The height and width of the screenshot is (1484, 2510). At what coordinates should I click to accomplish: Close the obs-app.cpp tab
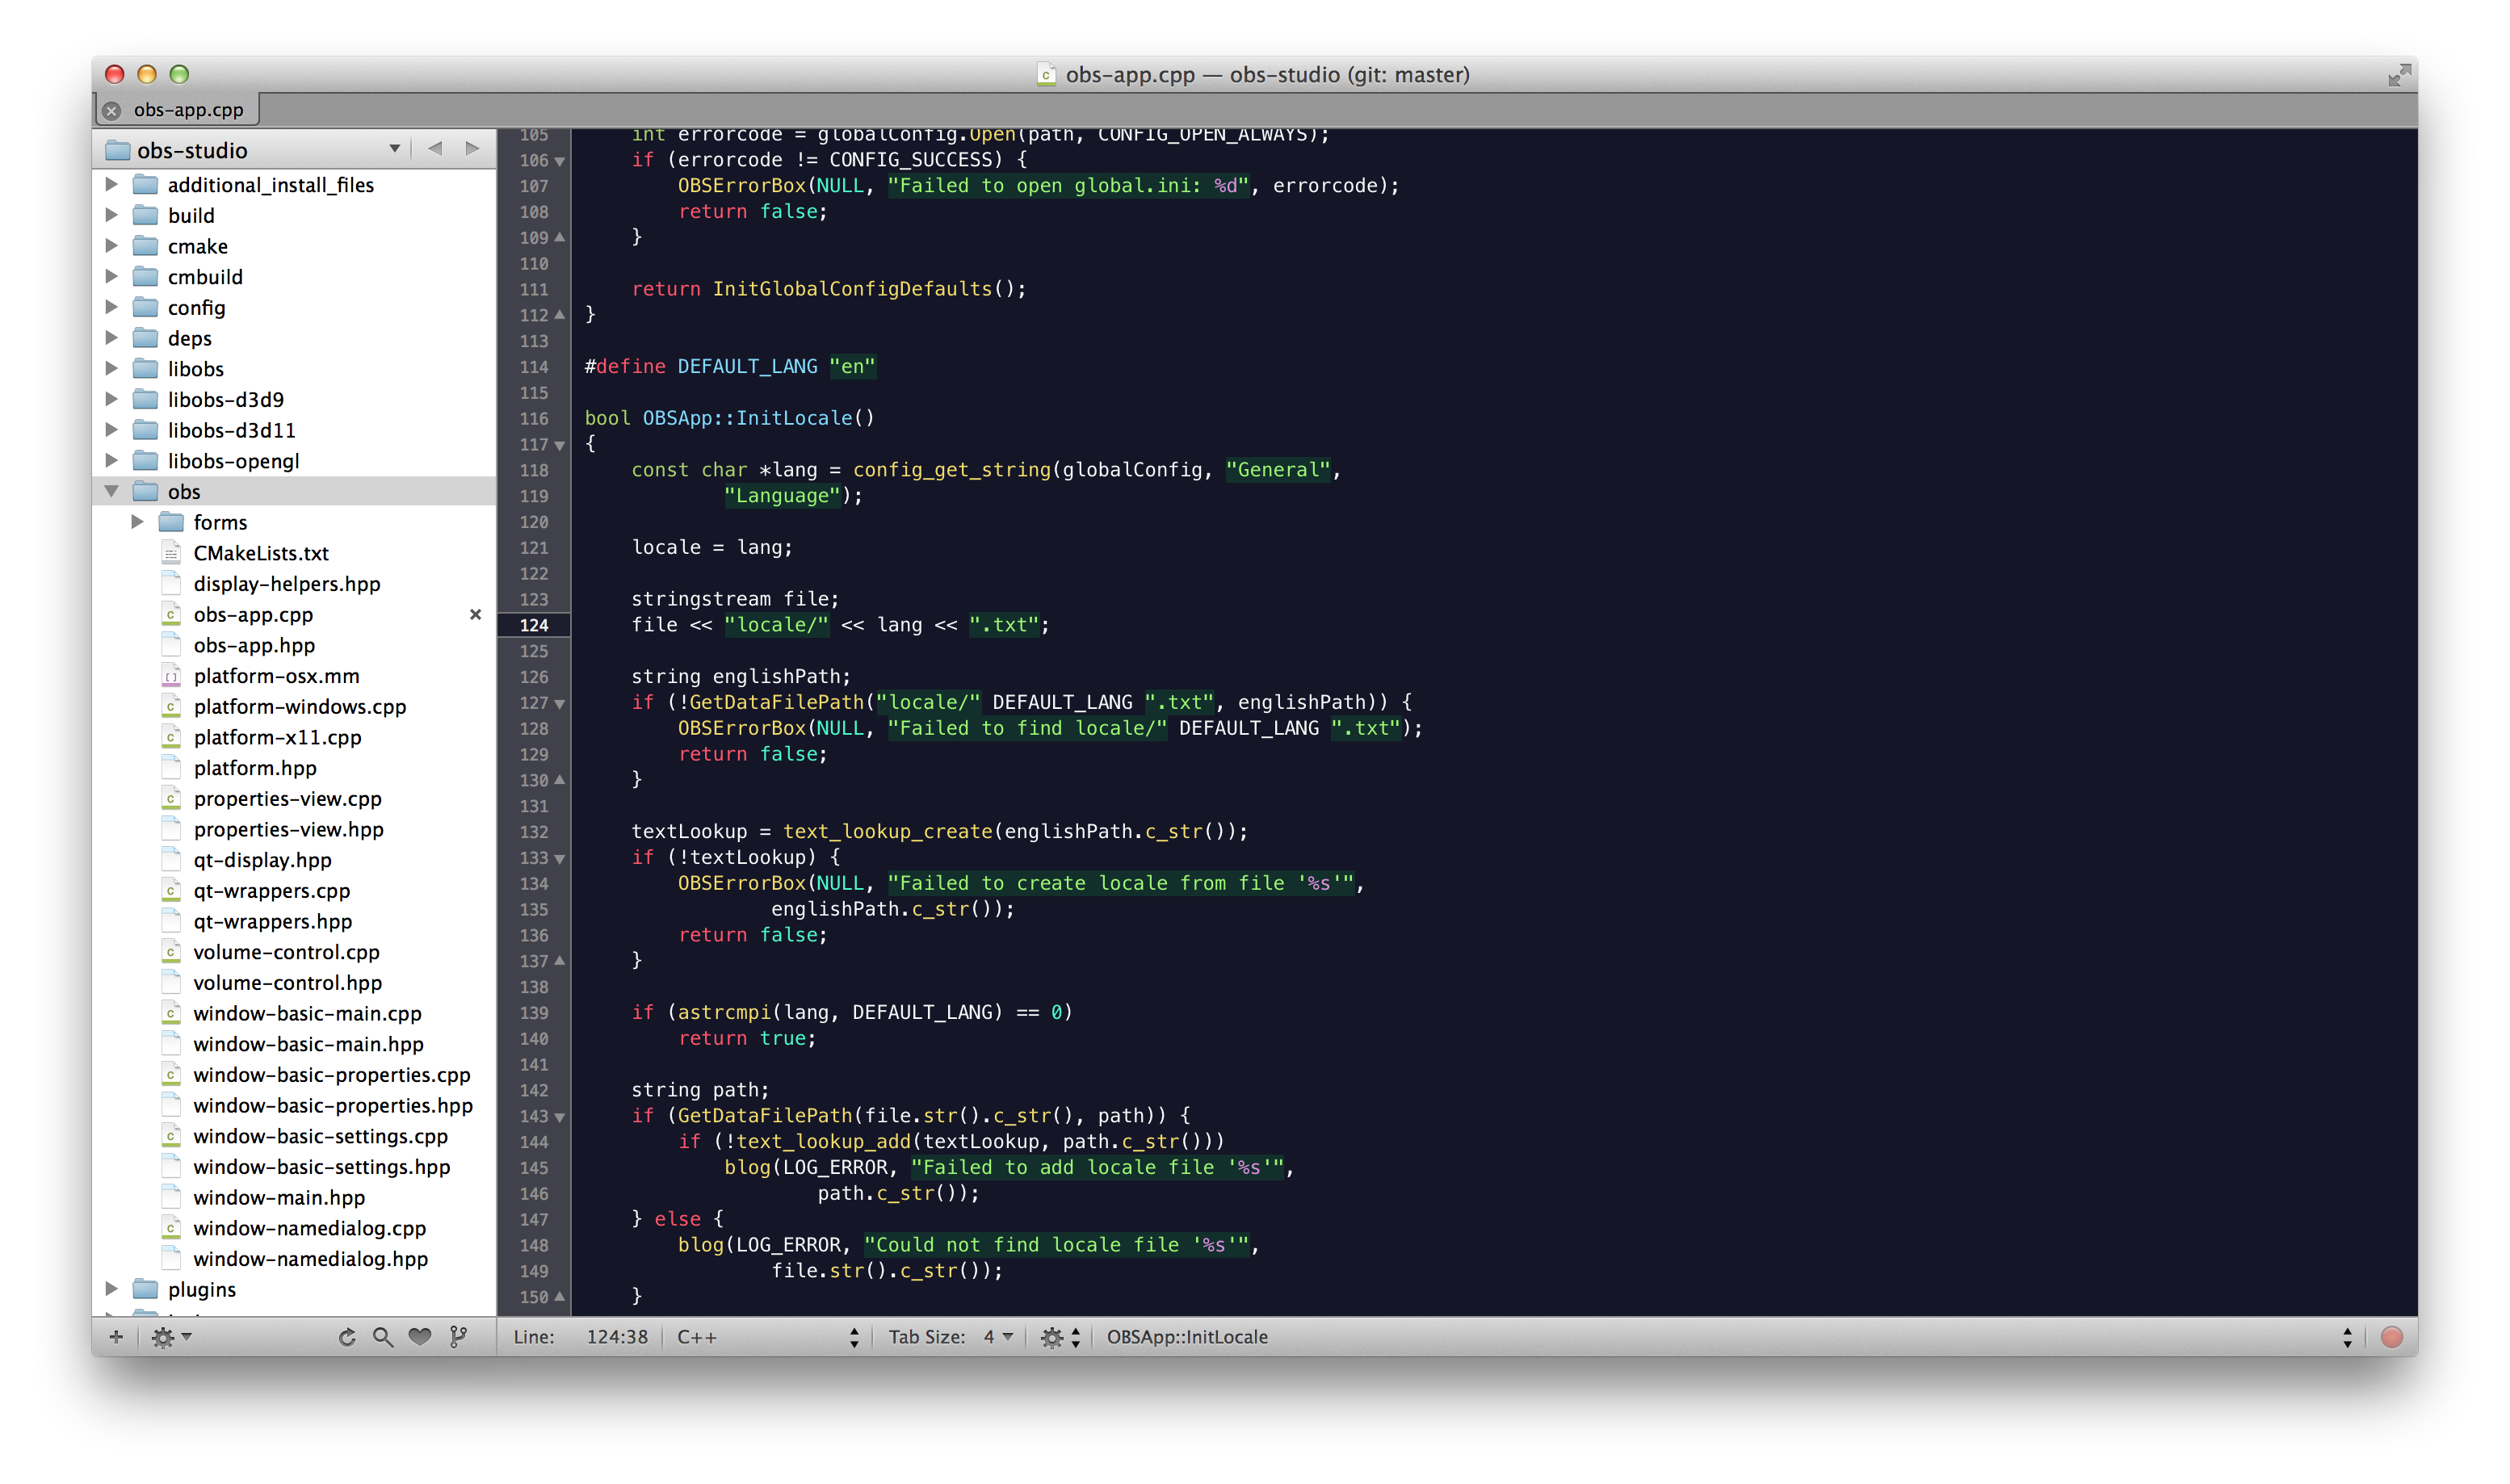(x=112, y=110)
